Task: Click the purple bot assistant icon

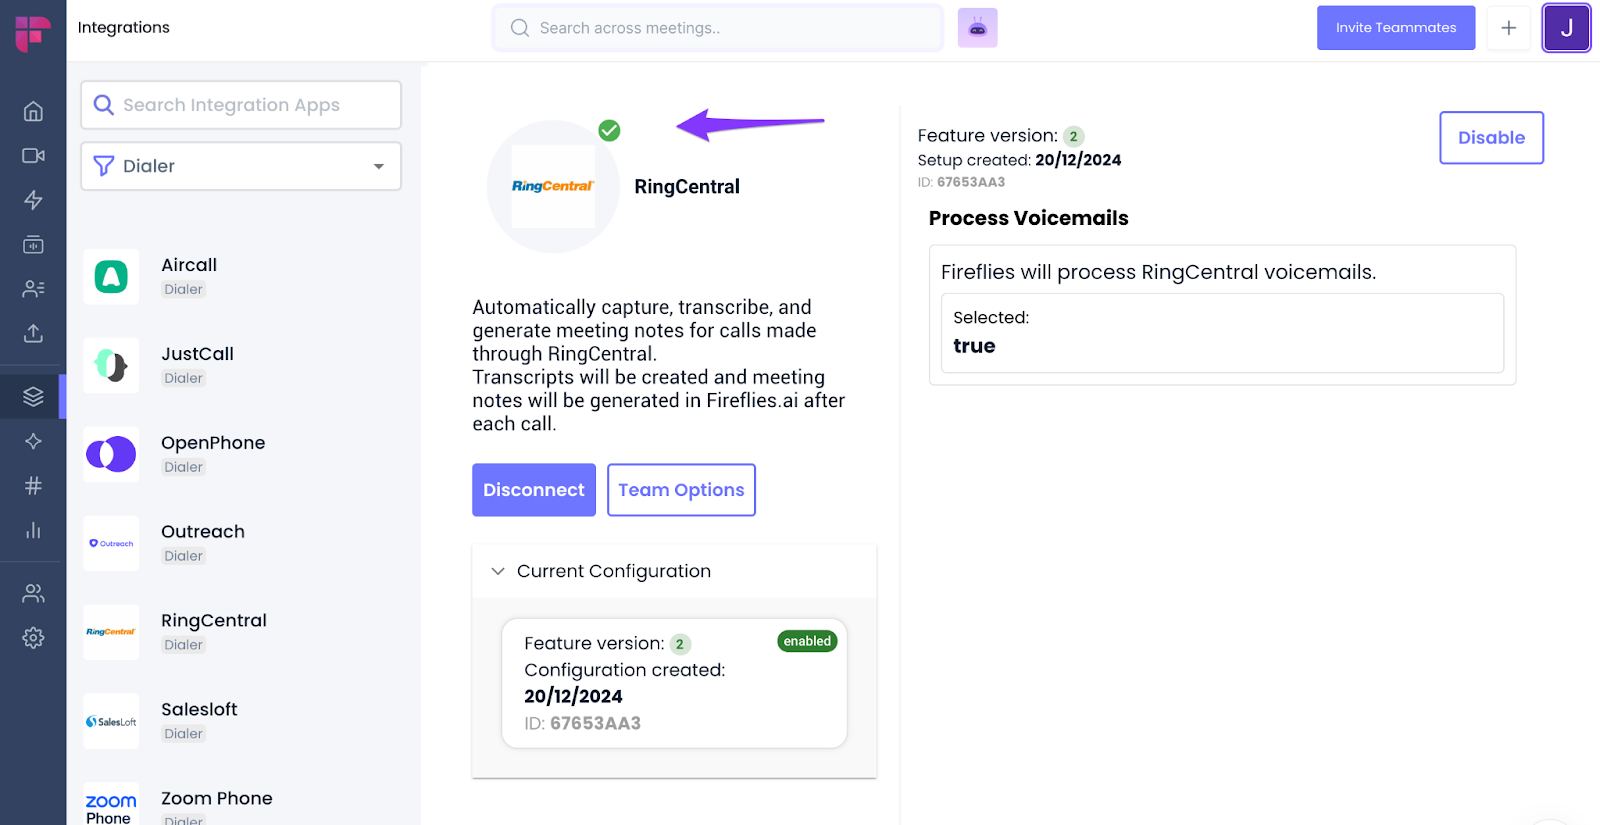Action: coord(977,28)
